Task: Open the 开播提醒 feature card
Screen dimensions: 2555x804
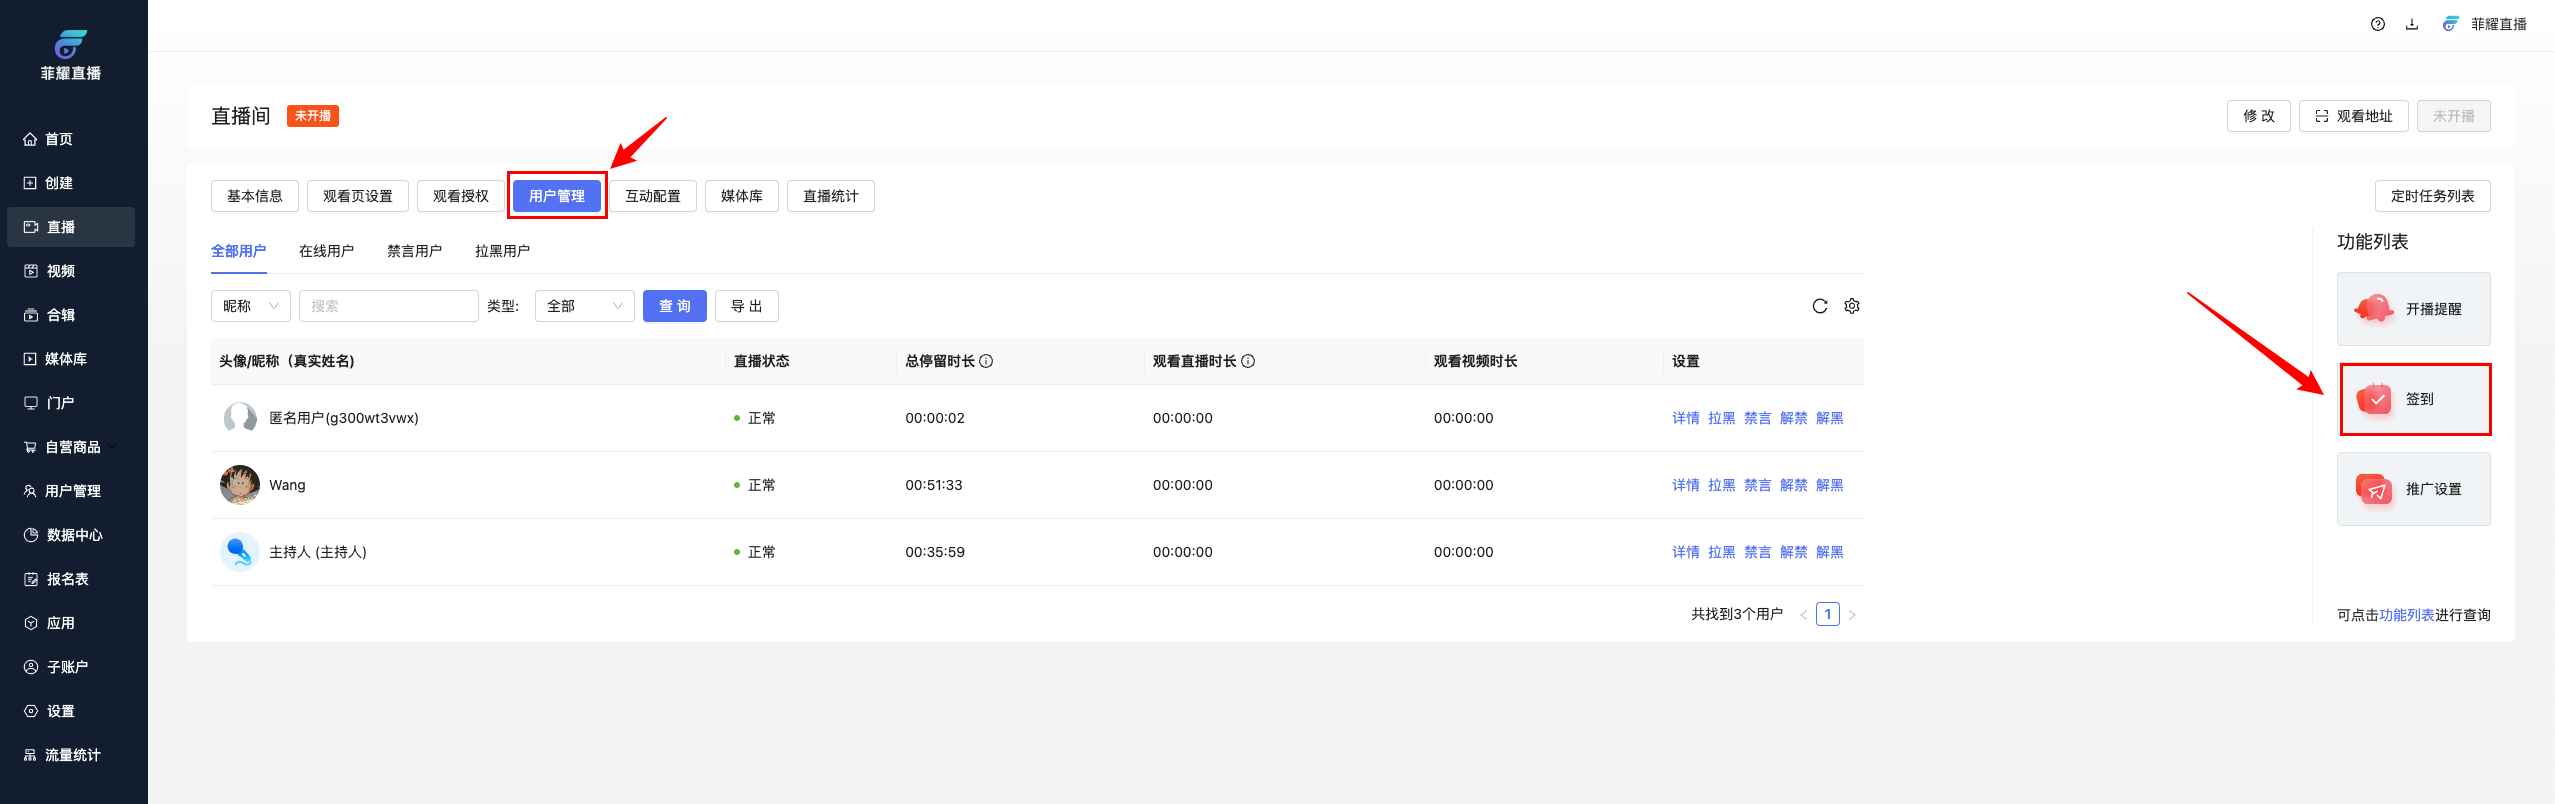Action: click(x=2413, y=309)
